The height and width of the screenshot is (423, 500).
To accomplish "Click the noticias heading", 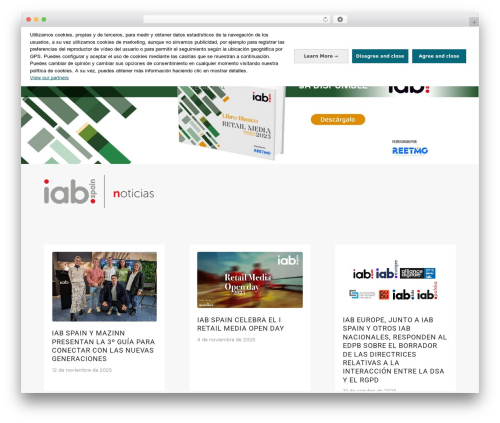I will click(x=133, y=193).
